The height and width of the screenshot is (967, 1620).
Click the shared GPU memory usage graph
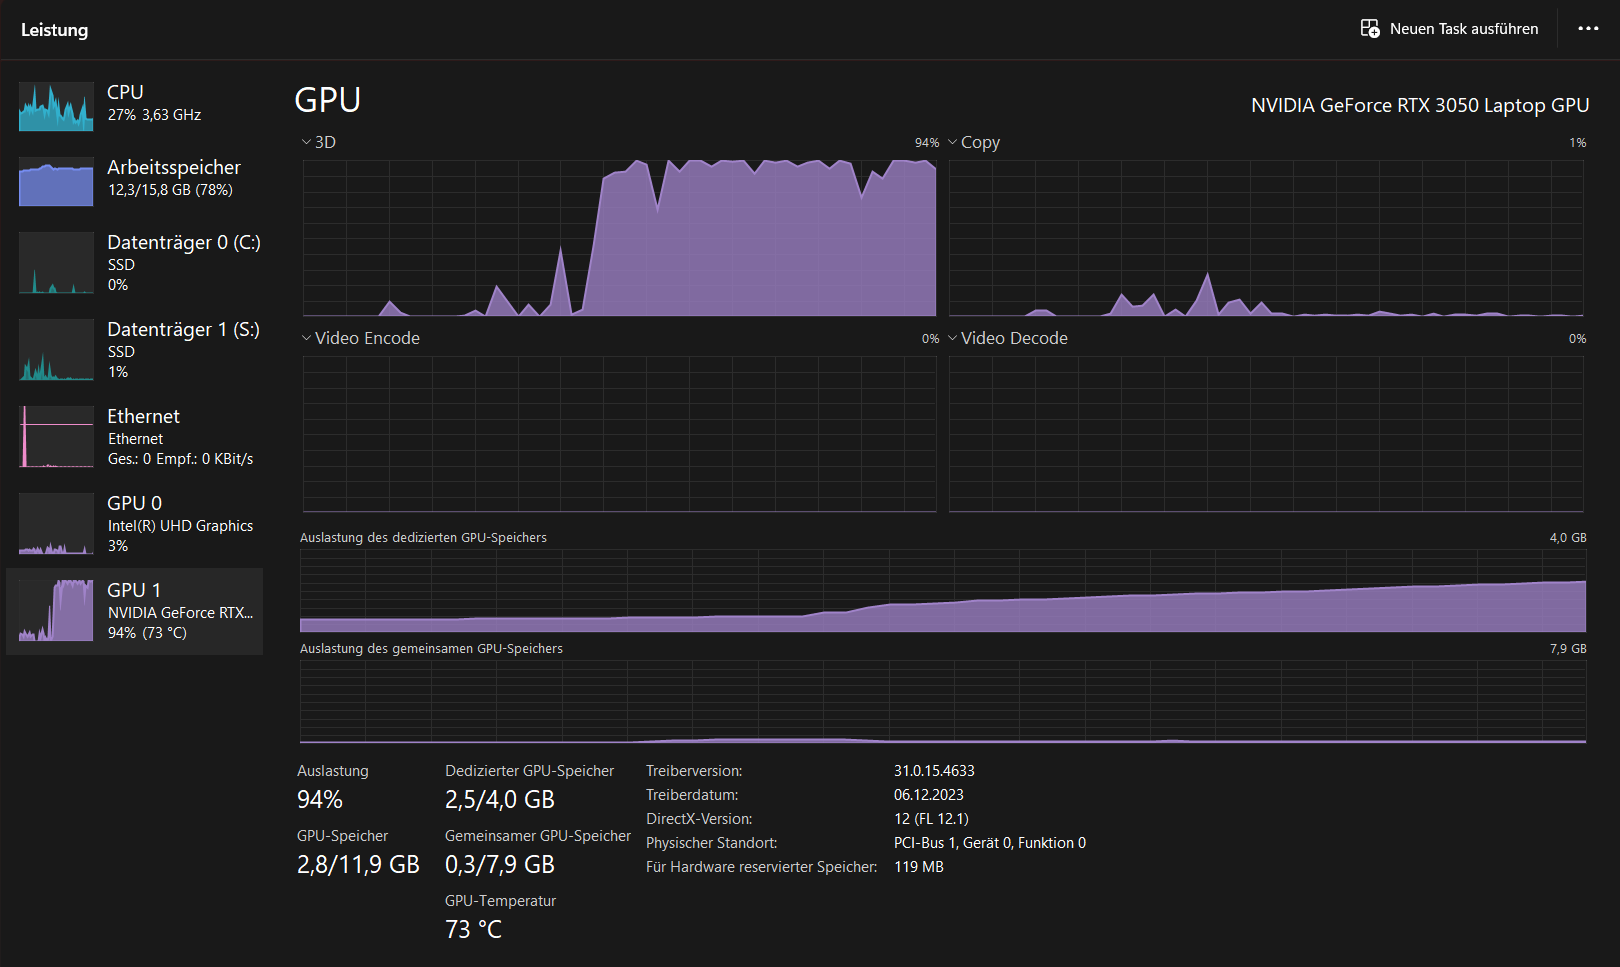click(x=943, y=702)
